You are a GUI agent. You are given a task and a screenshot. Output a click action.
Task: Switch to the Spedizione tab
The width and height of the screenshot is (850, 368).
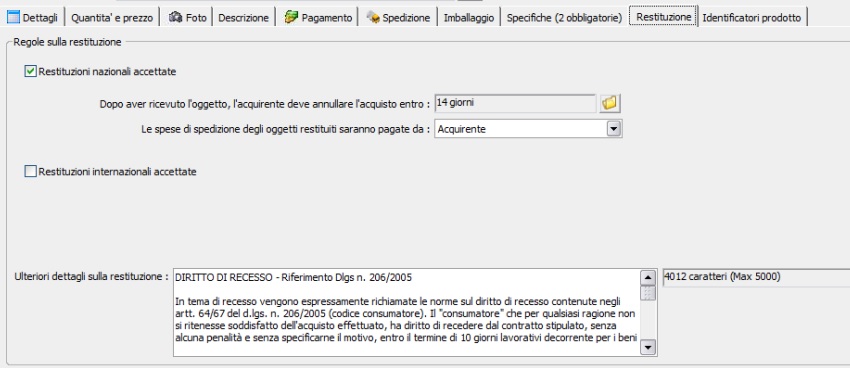click(398, 17)
